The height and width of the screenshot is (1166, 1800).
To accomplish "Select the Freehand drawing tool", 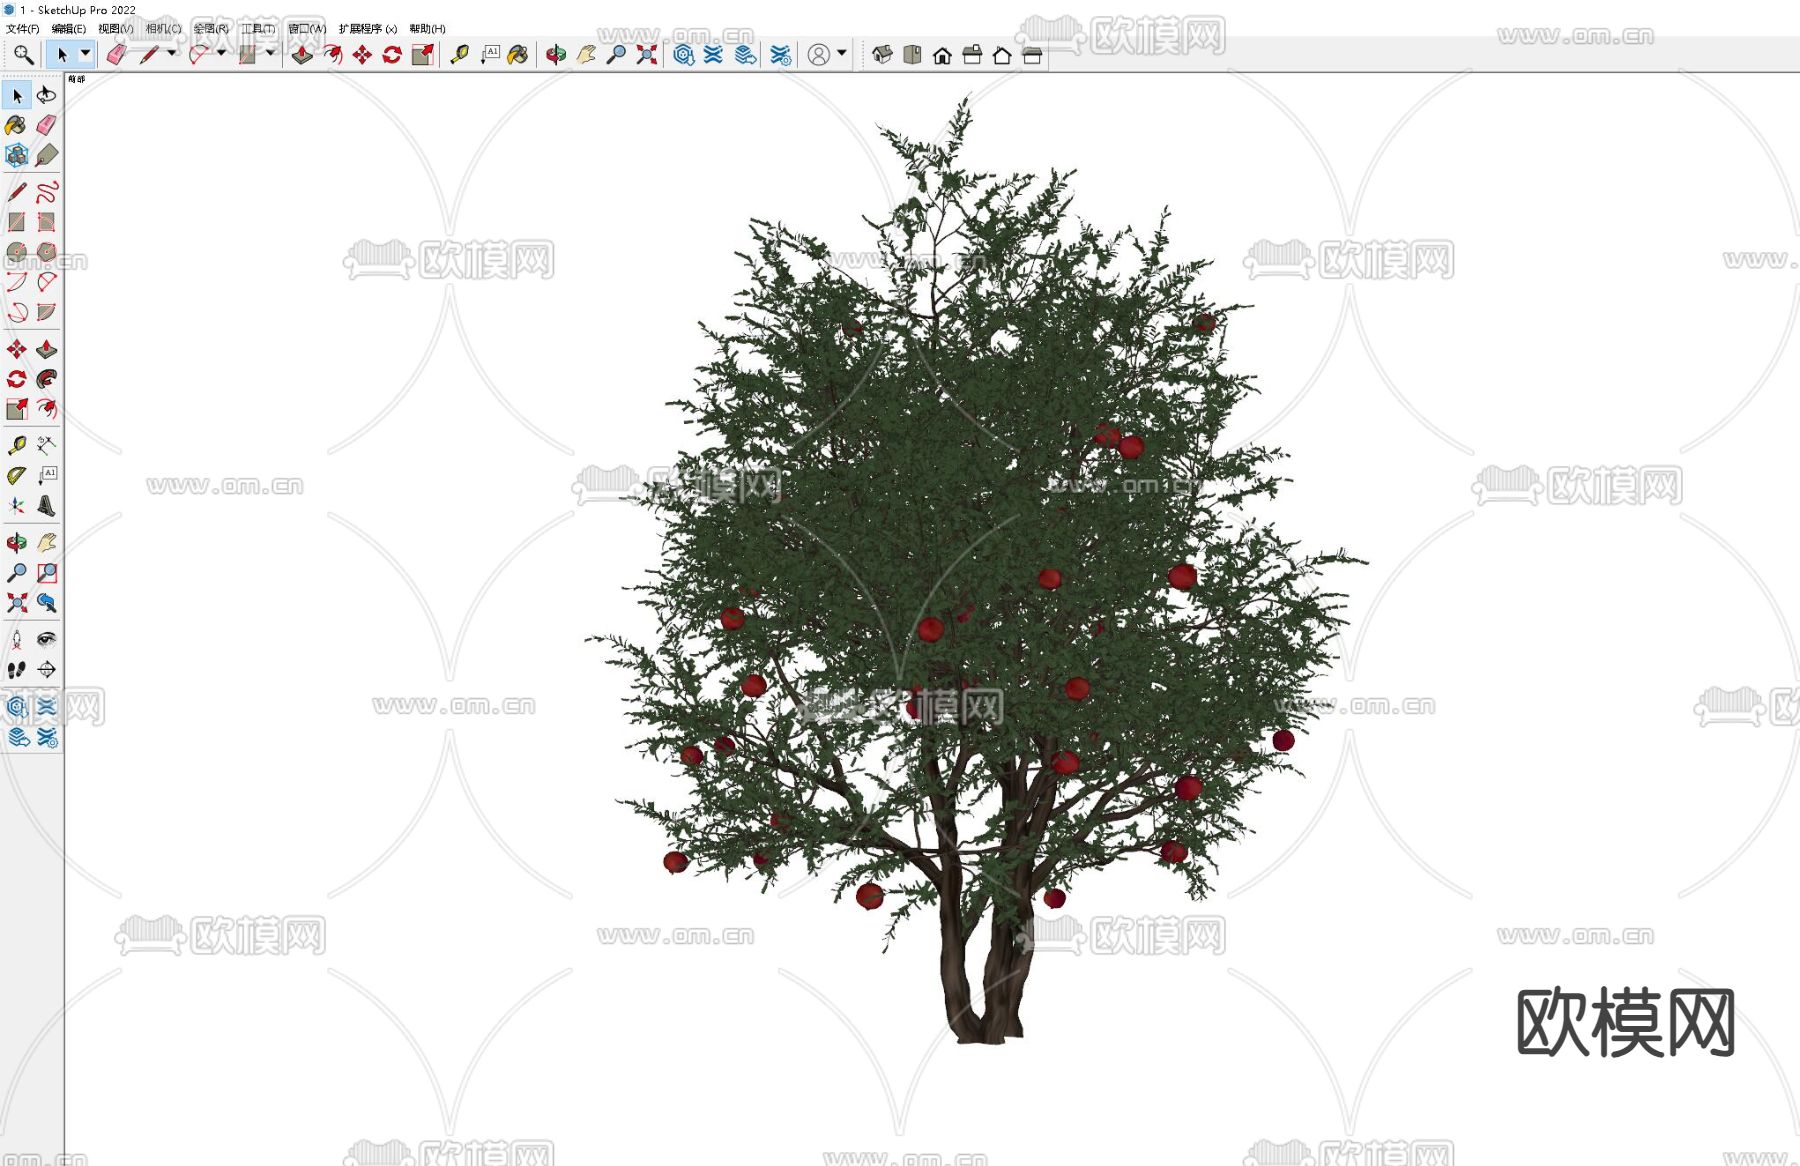I will pos(47,191).
